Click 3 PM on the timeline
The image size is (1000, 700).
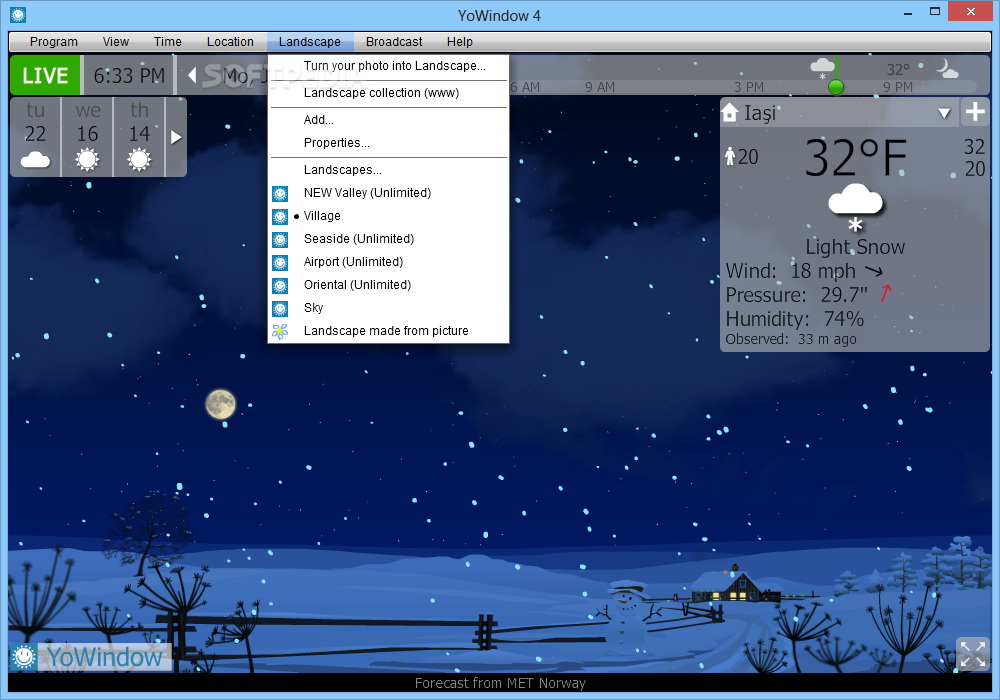click(749, 87)
